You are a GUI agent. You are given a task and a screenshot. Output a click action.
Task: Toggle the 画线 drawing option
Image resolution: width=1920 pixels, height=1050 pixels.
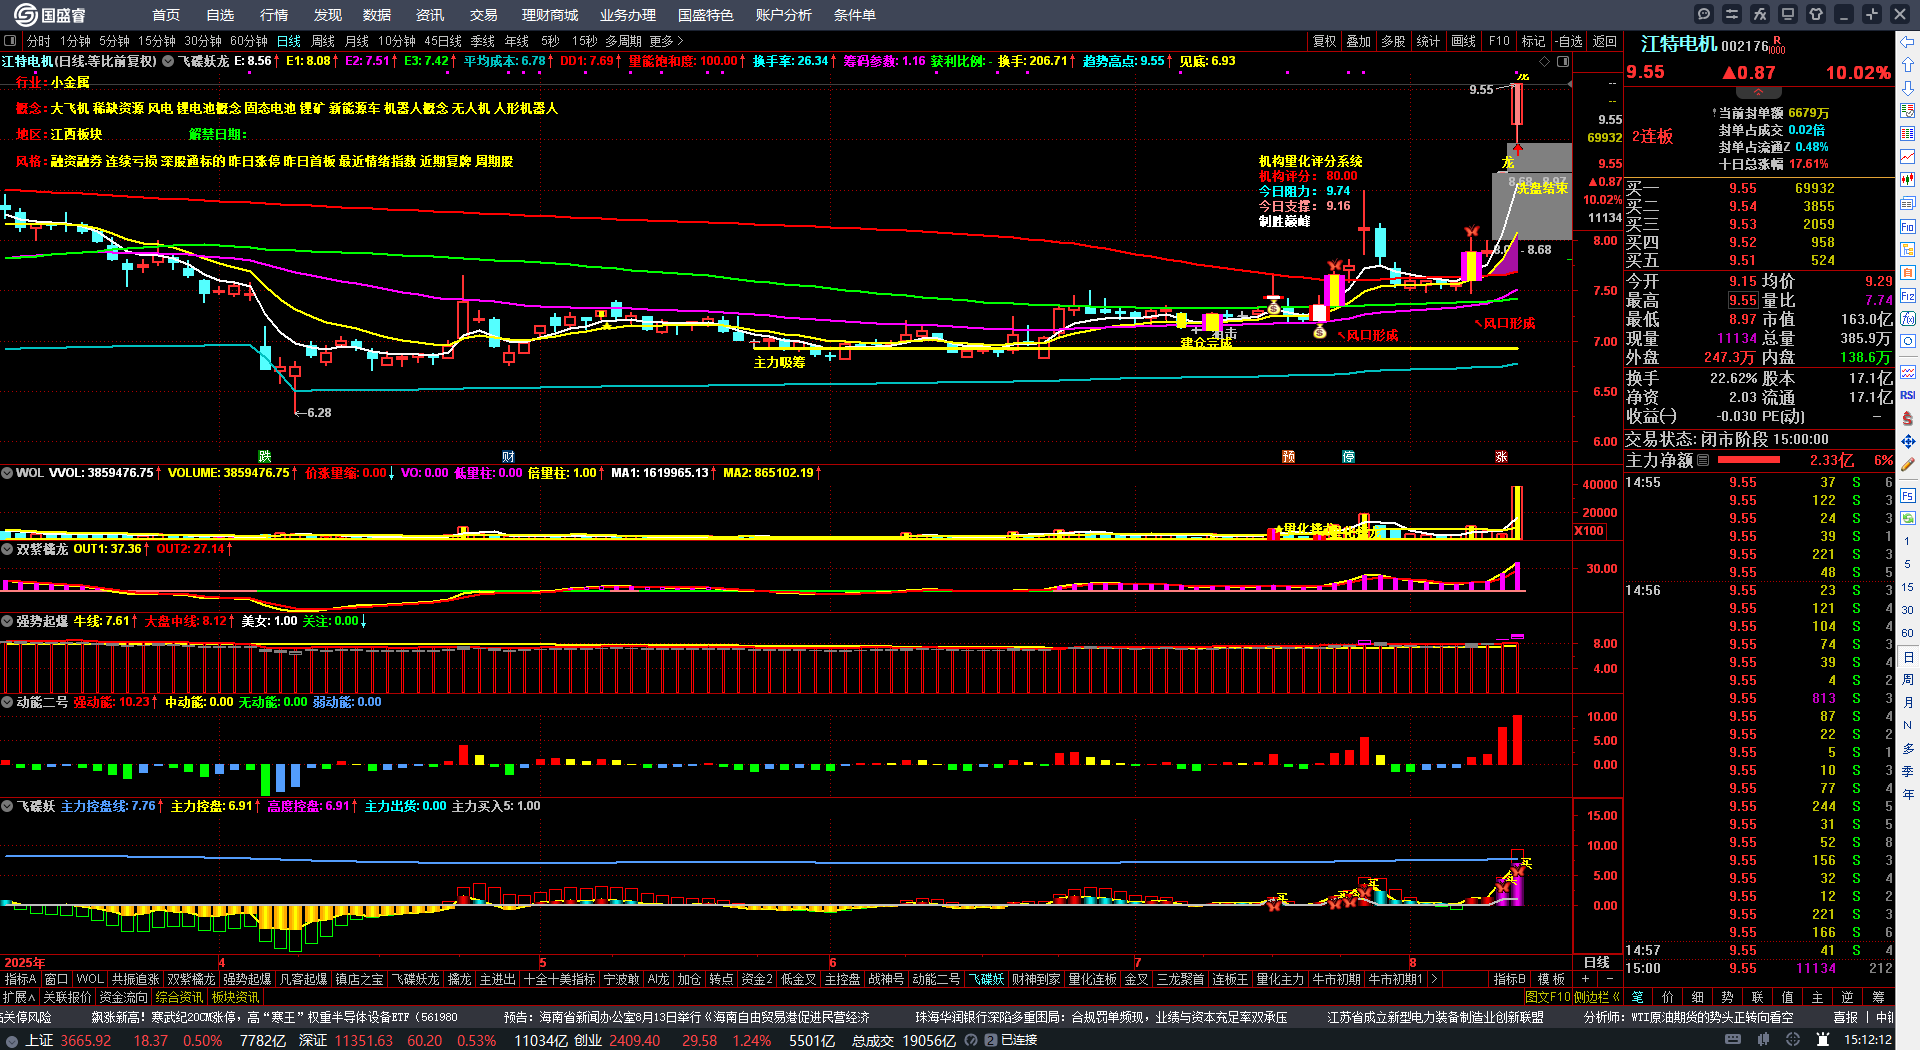click(1463, 41)
